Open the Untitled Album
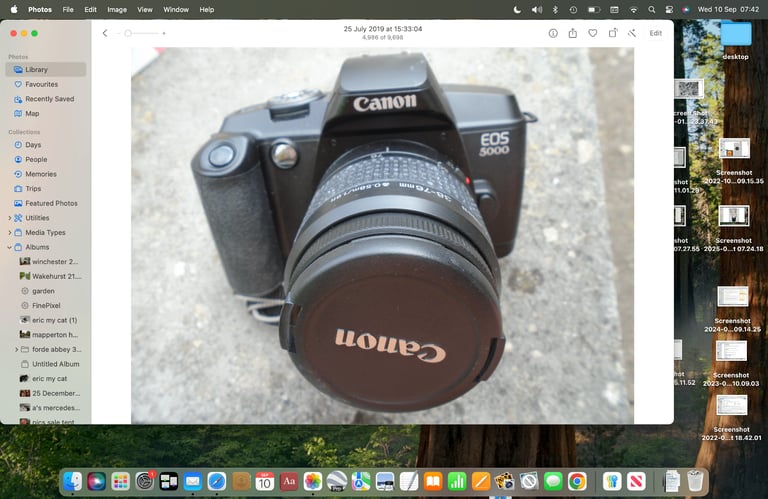This screenshot has height=499, width=768. tap(49, 364)
